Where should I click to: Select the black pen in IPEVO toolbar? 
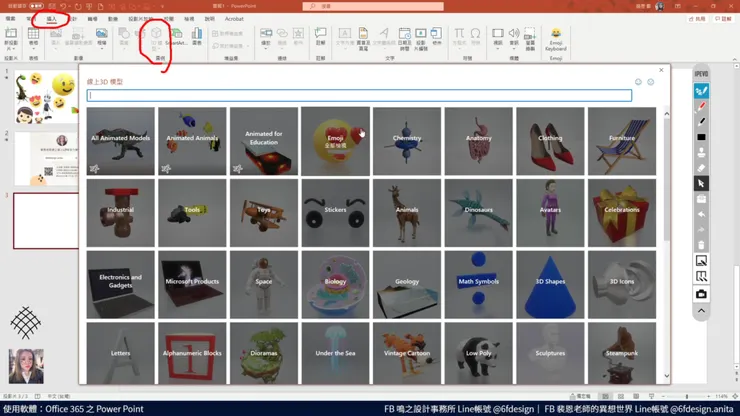coord(701,122)
